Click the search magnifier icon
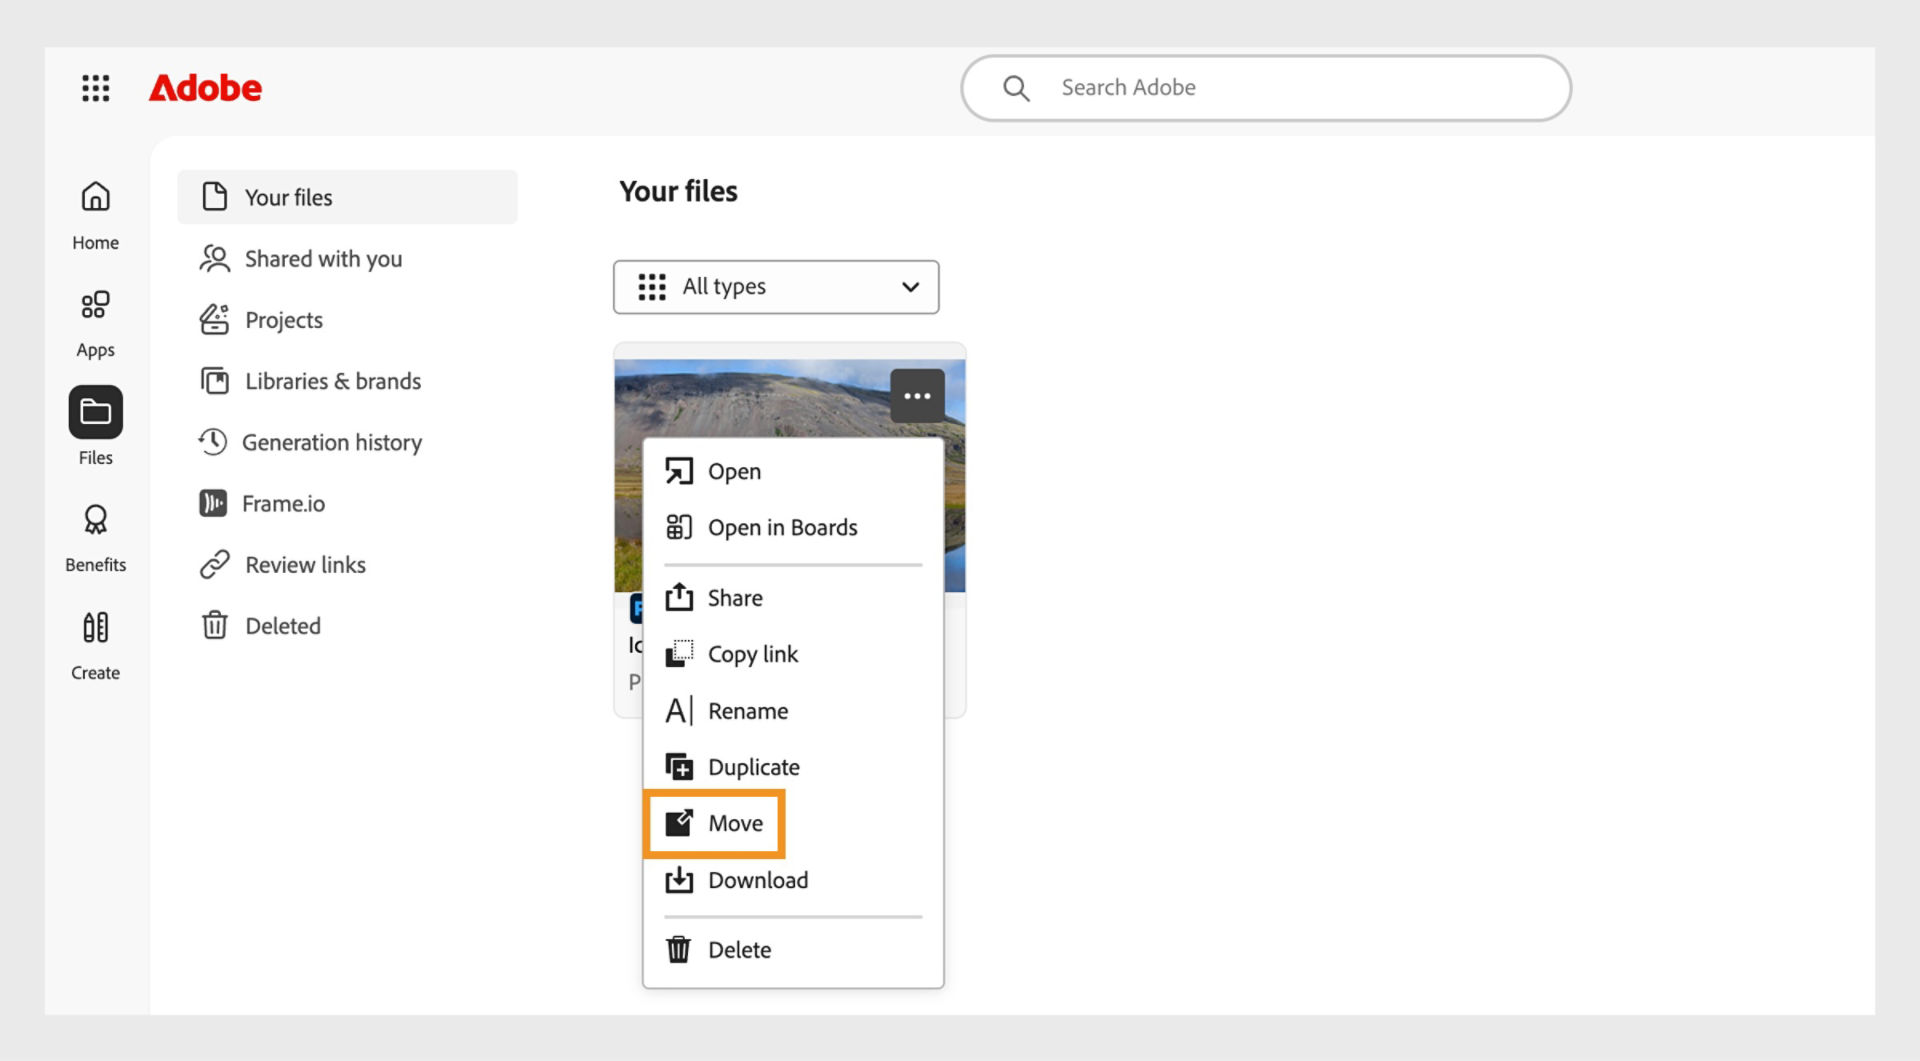Image resolution: width=1920 pixels, height=1061 pixels. (x=1016, y=88)
